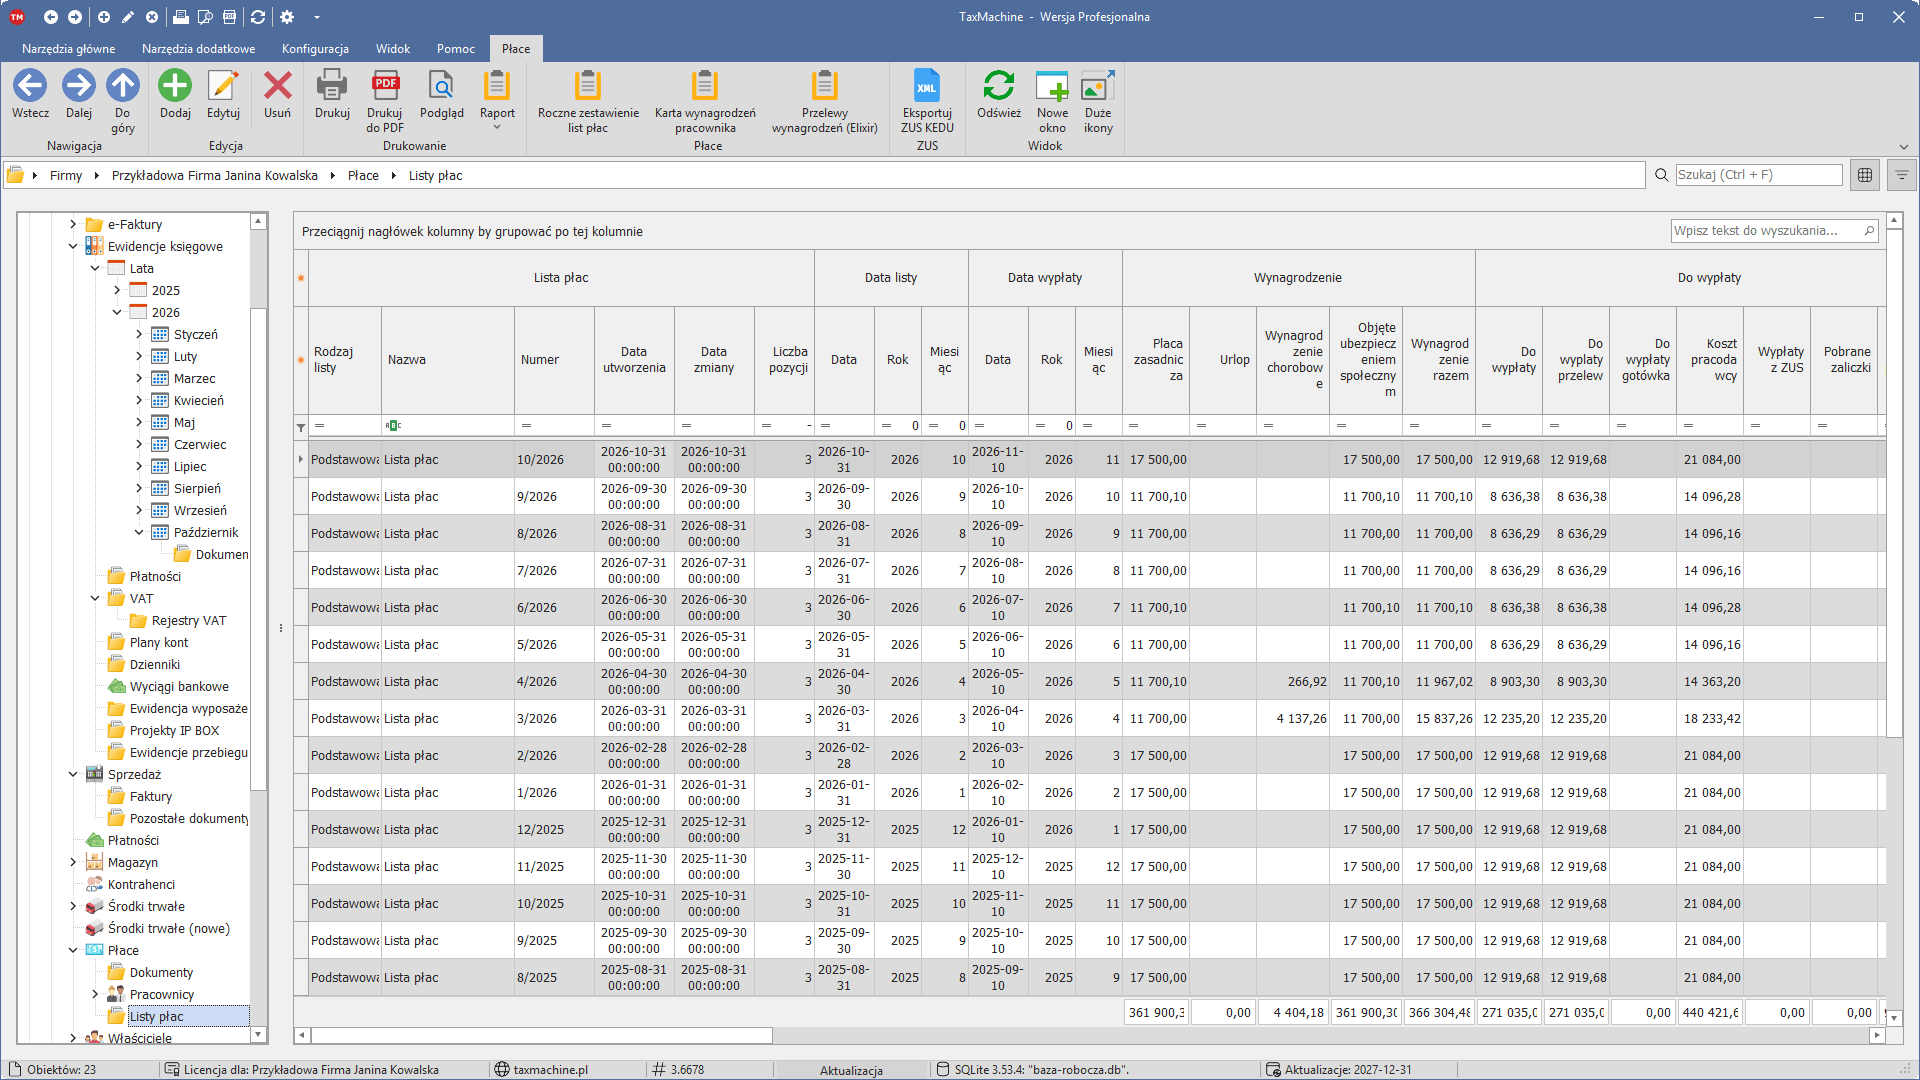Image resolution: width=1920 pixels, height=1080 pixels.
Task: Click the Szukaj (Ctrl + F) search field
Action: 1758,174
